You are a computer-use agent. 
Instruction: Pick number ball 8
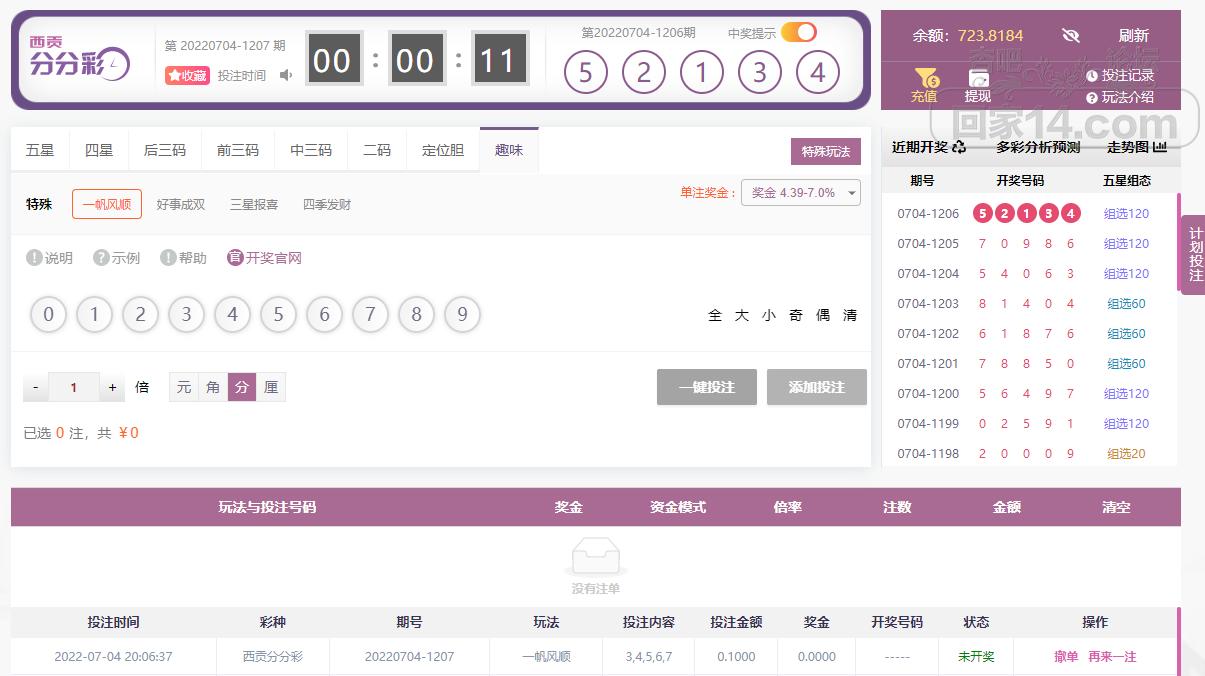[x=416, y=315]
